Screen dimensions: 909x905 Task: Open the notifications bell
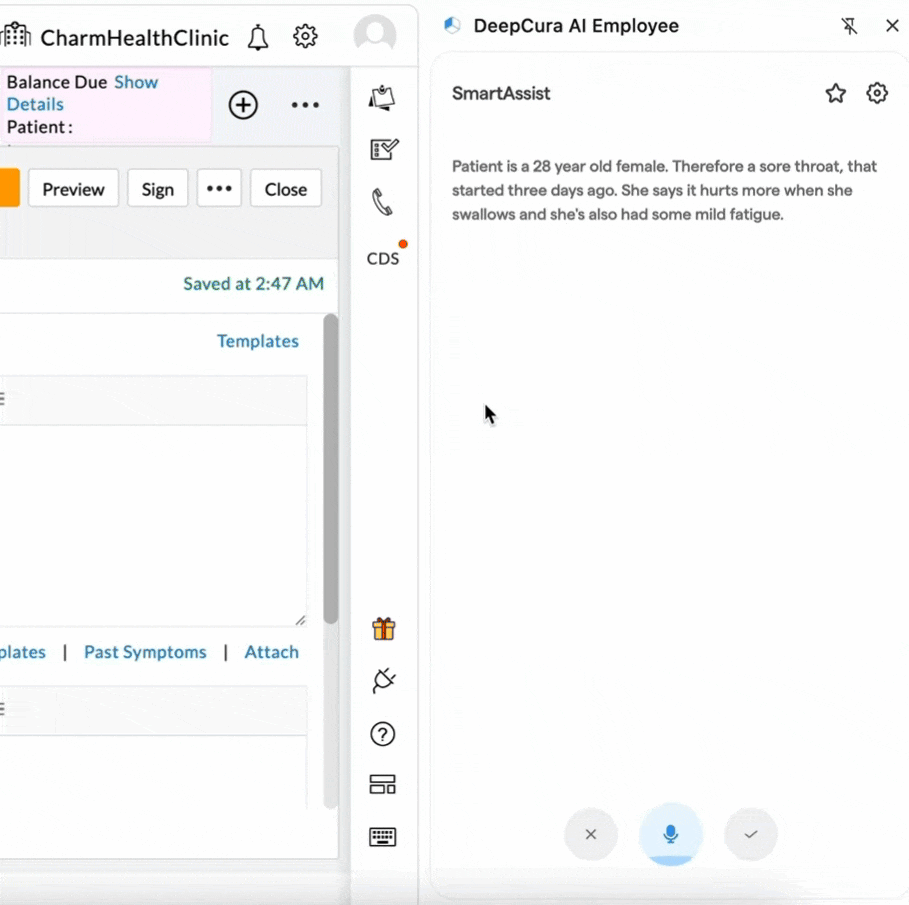point(258,38)
